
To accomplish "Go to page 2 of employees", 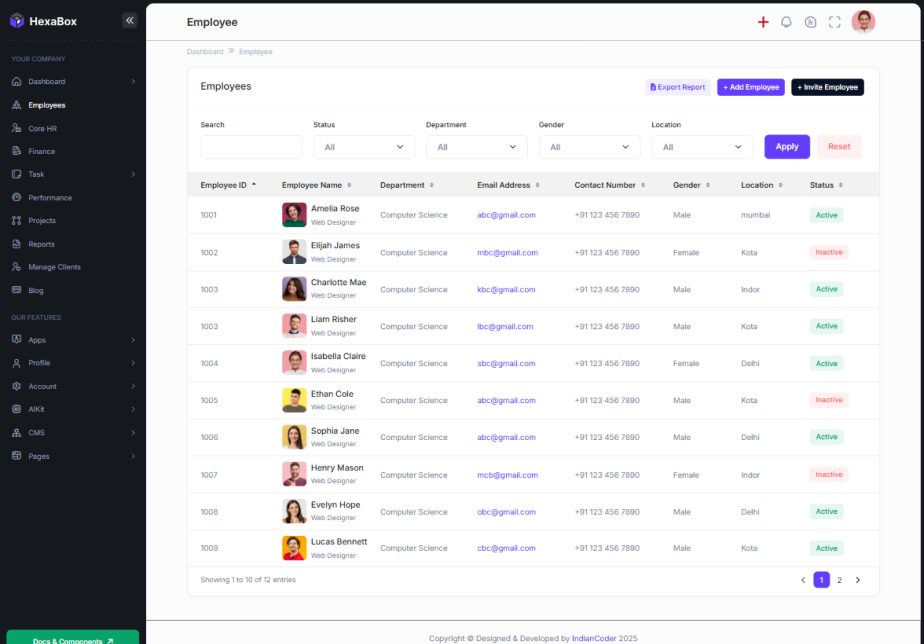I will pos(839,580).
